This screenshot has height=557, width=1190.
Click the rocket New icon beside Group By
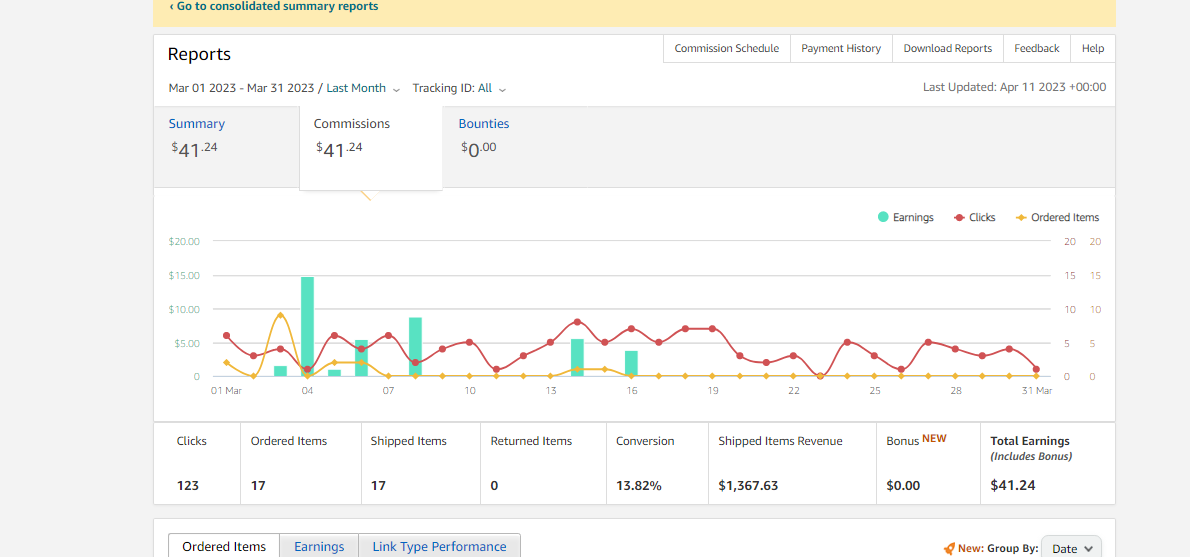click(x=949, y=549)
